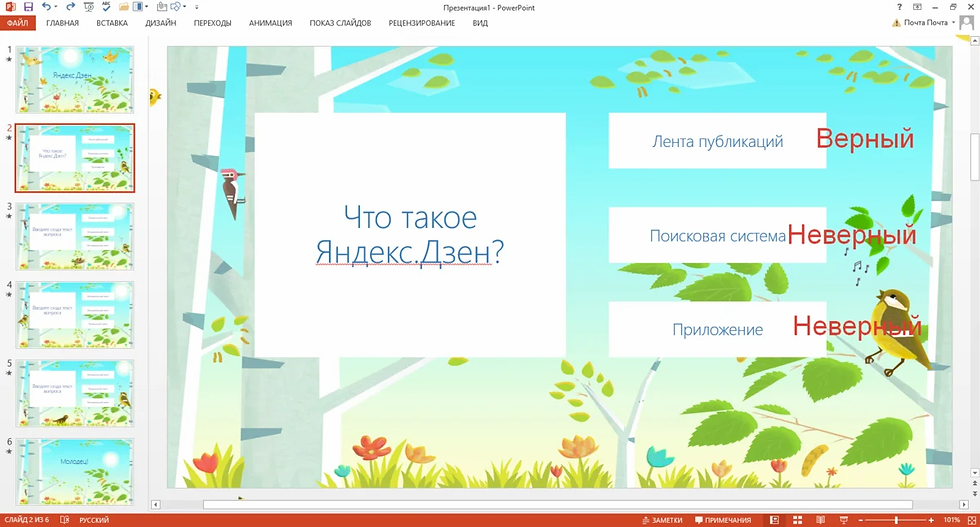
Task: Redo the last undone action
Action: (71, 7)
